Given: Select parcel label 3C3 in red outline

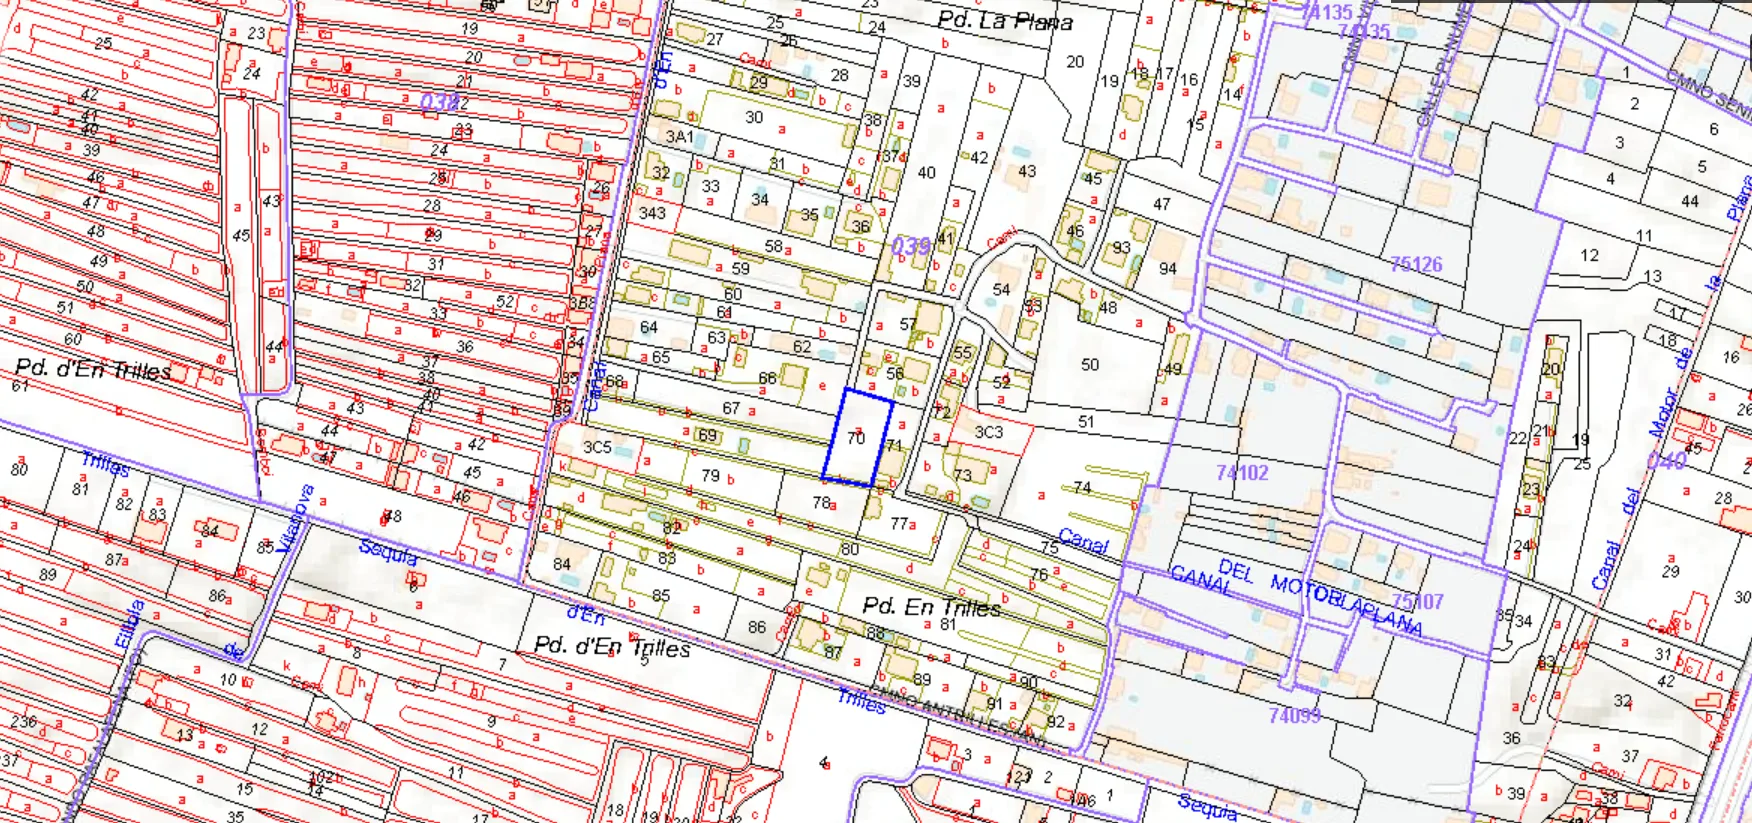Looking at the screenshot, I should pos(988,432).
